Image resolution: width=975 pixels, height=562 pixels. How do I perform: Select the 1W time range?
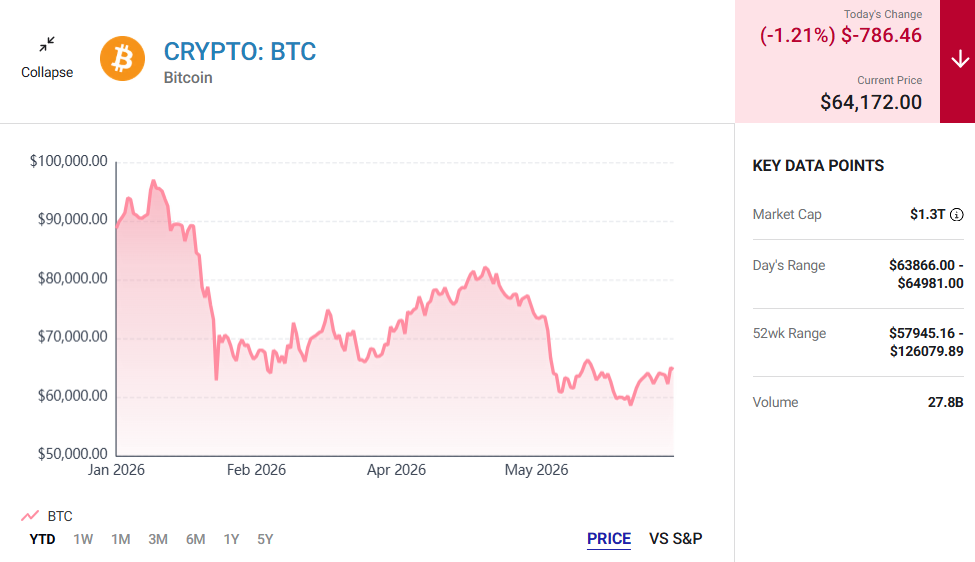tap(83, 539)
